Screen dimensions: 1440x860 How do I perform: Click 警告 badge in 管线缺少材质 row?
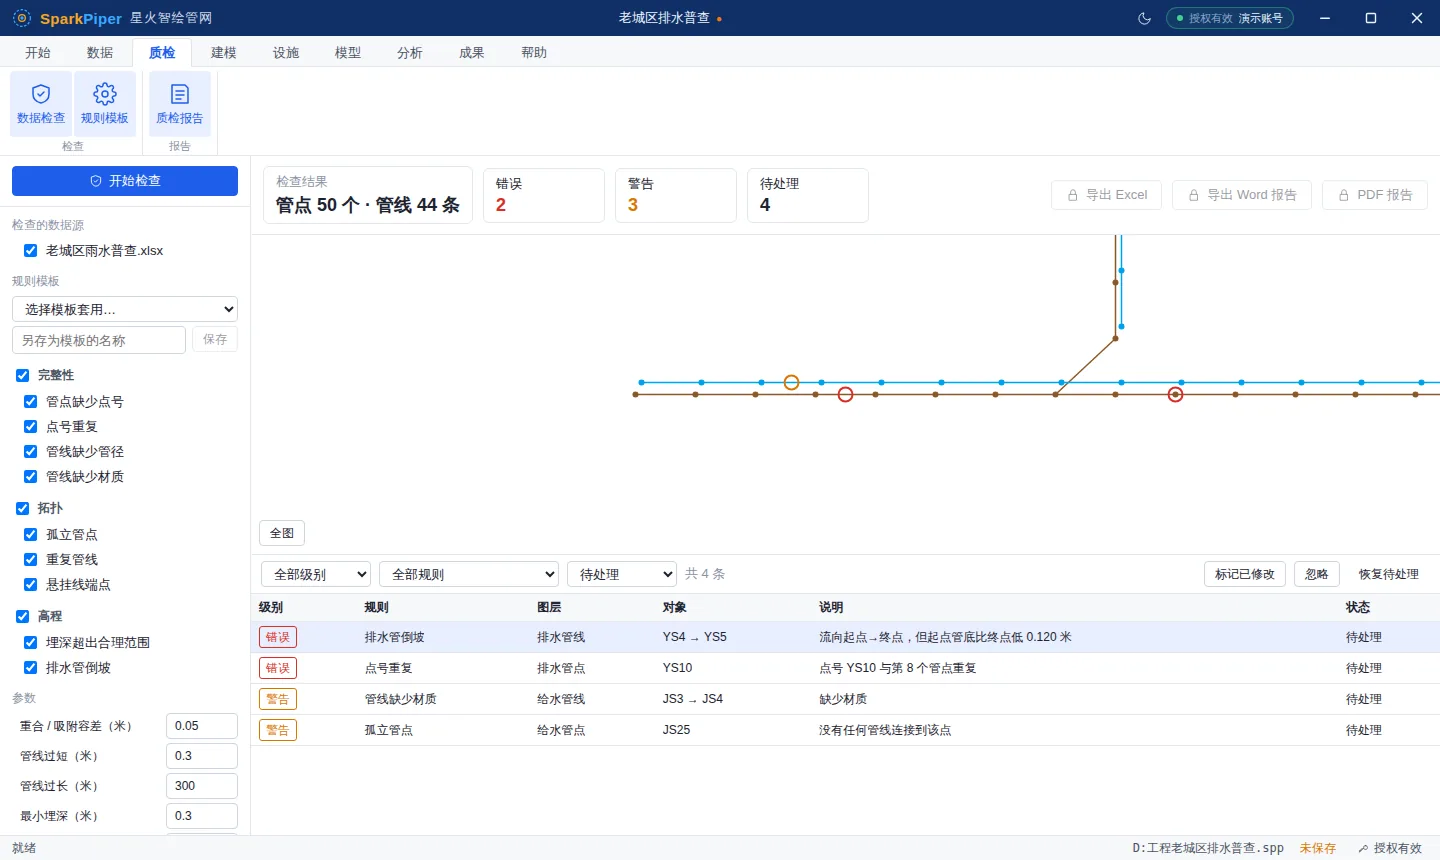tap(278, 699)
